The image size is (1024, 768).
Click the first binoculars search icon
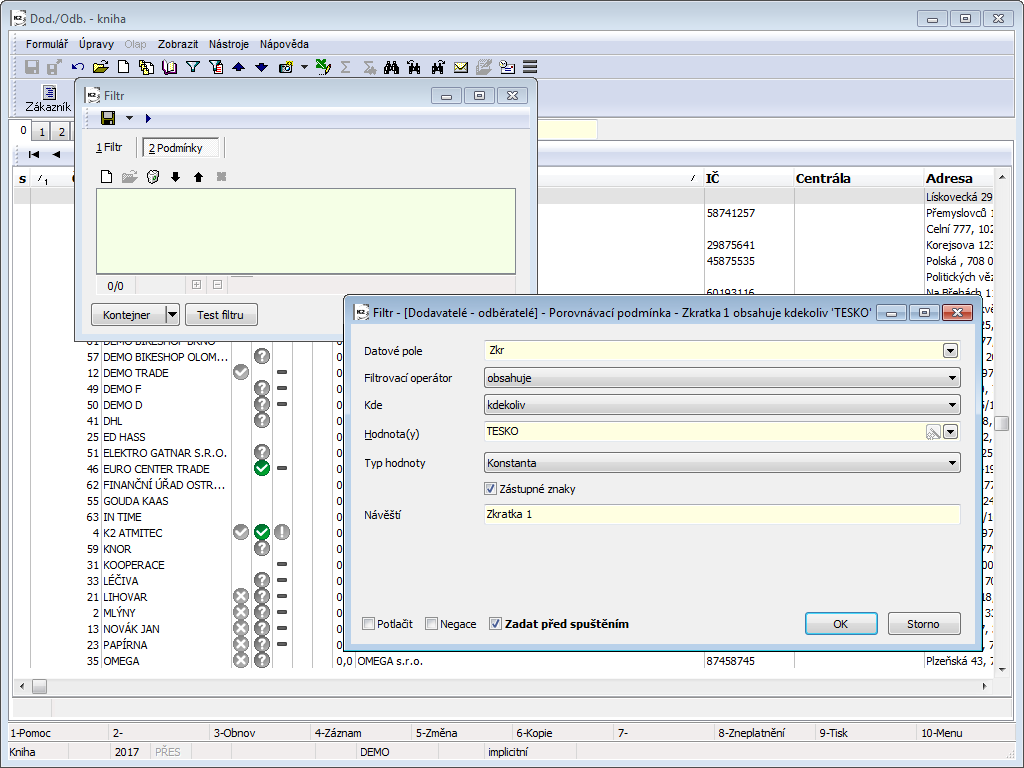[392, 67]
